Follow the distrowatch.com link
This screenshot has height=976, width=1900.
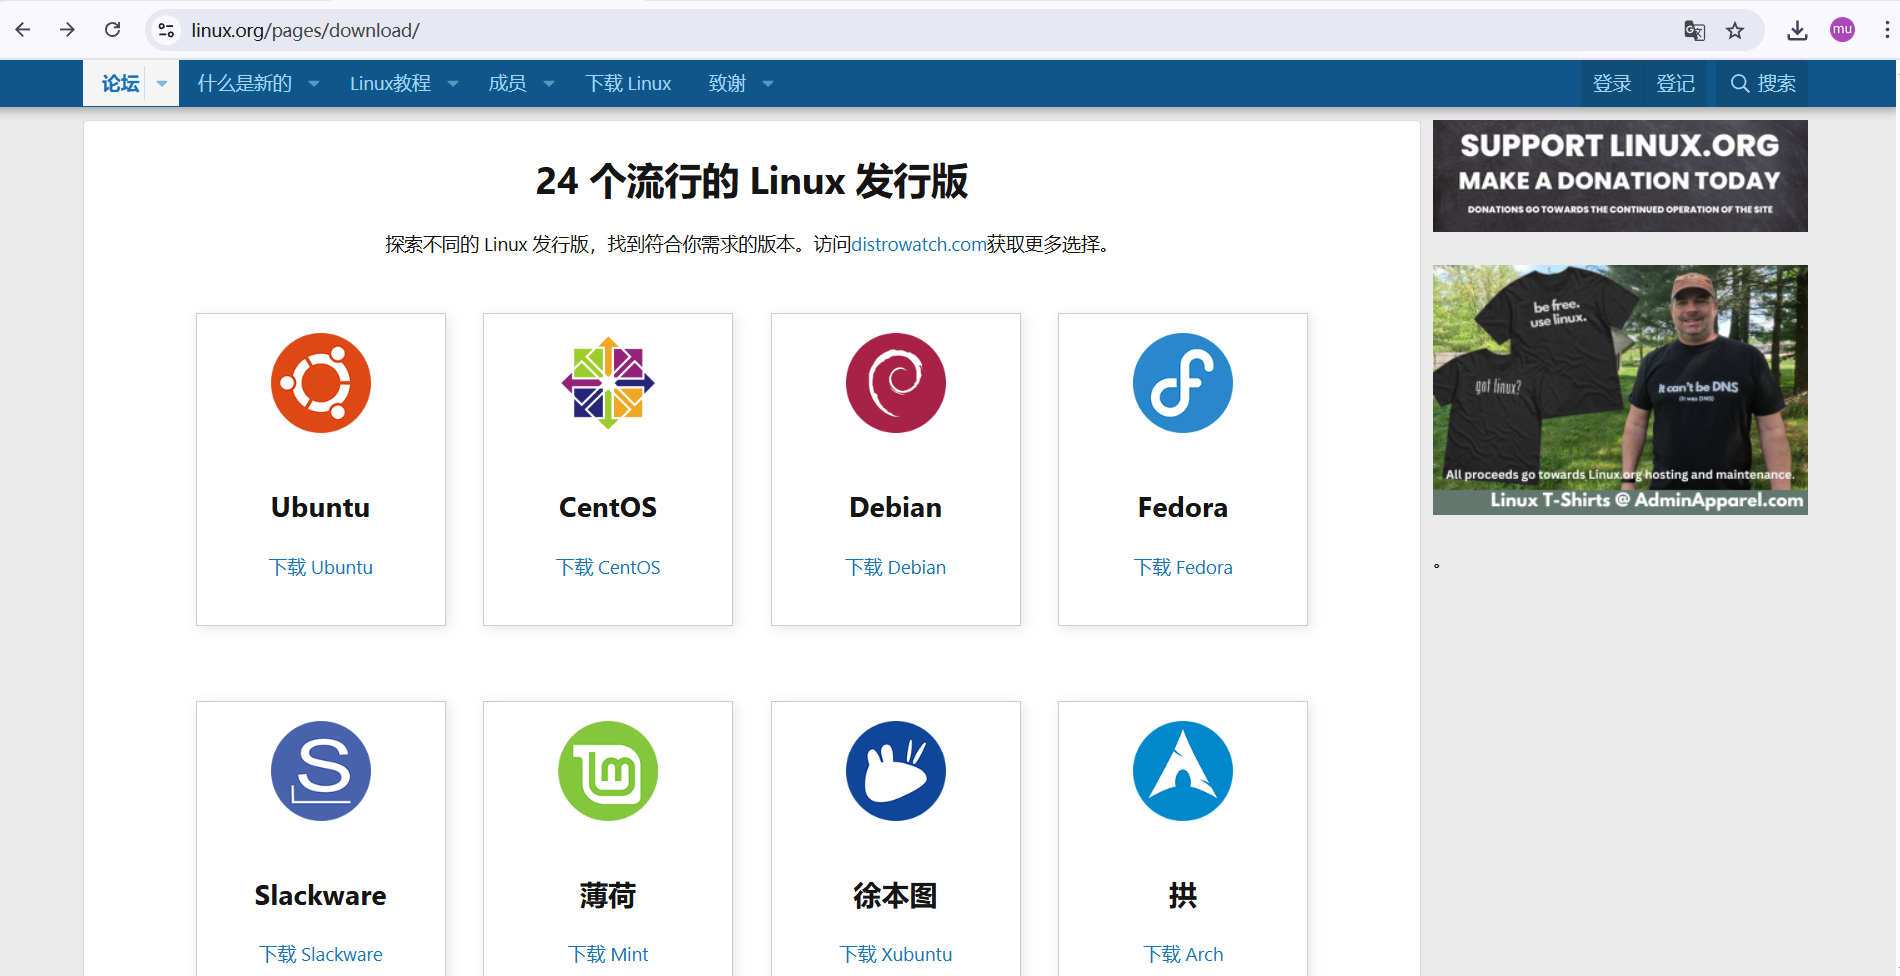tap(919, 244)
